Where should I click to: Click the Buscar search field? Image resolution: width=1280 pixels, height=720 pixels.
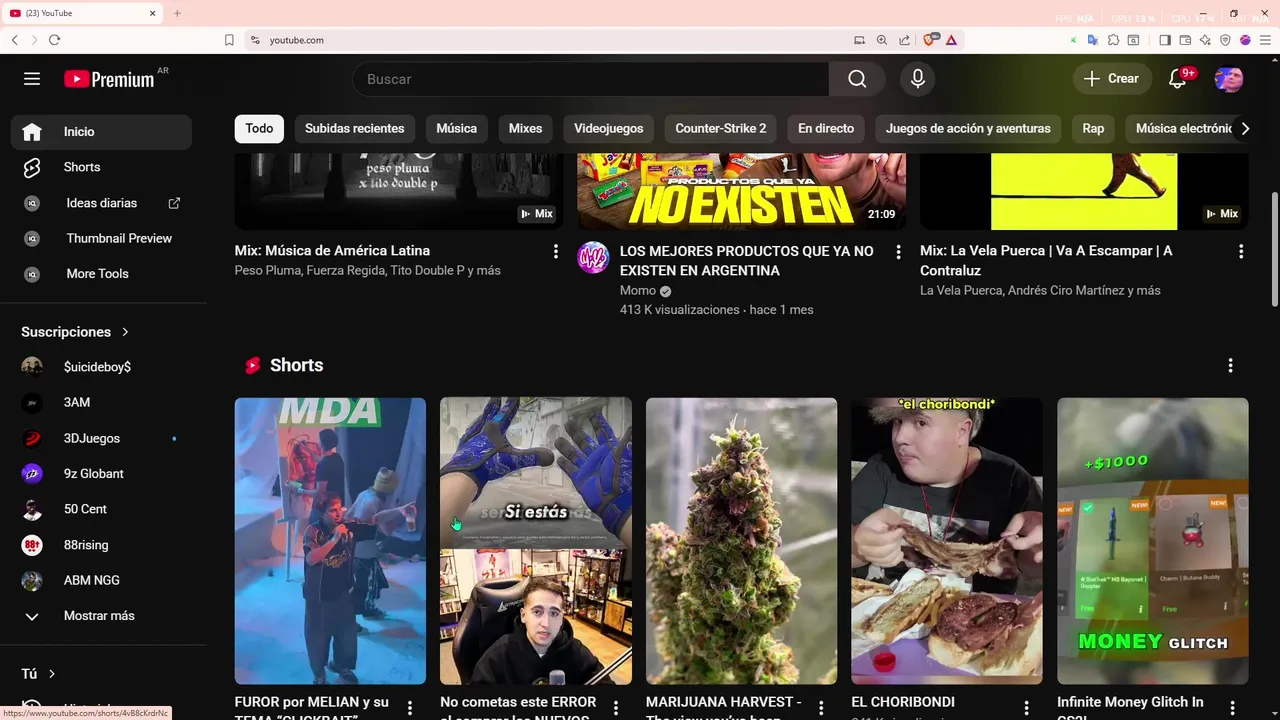click(591, 79)
